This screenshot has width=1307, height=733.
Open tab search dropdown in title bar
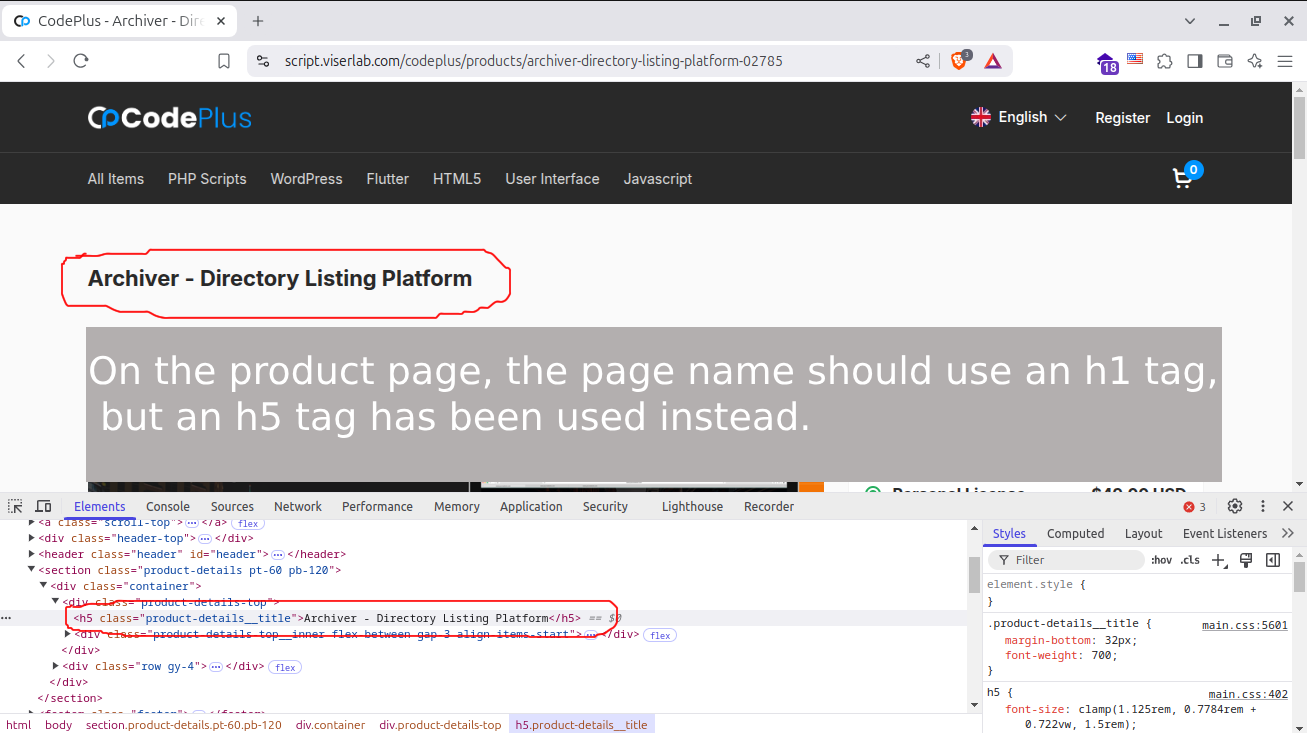[x=1190, y=21]
